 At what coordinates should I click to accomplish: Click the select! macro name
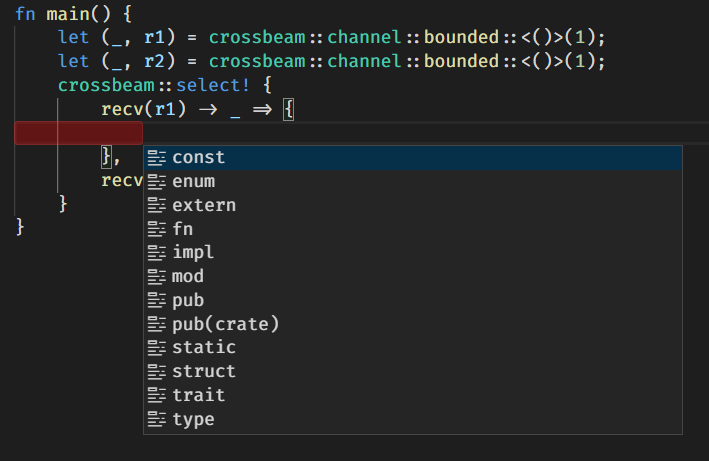[213, 85]
